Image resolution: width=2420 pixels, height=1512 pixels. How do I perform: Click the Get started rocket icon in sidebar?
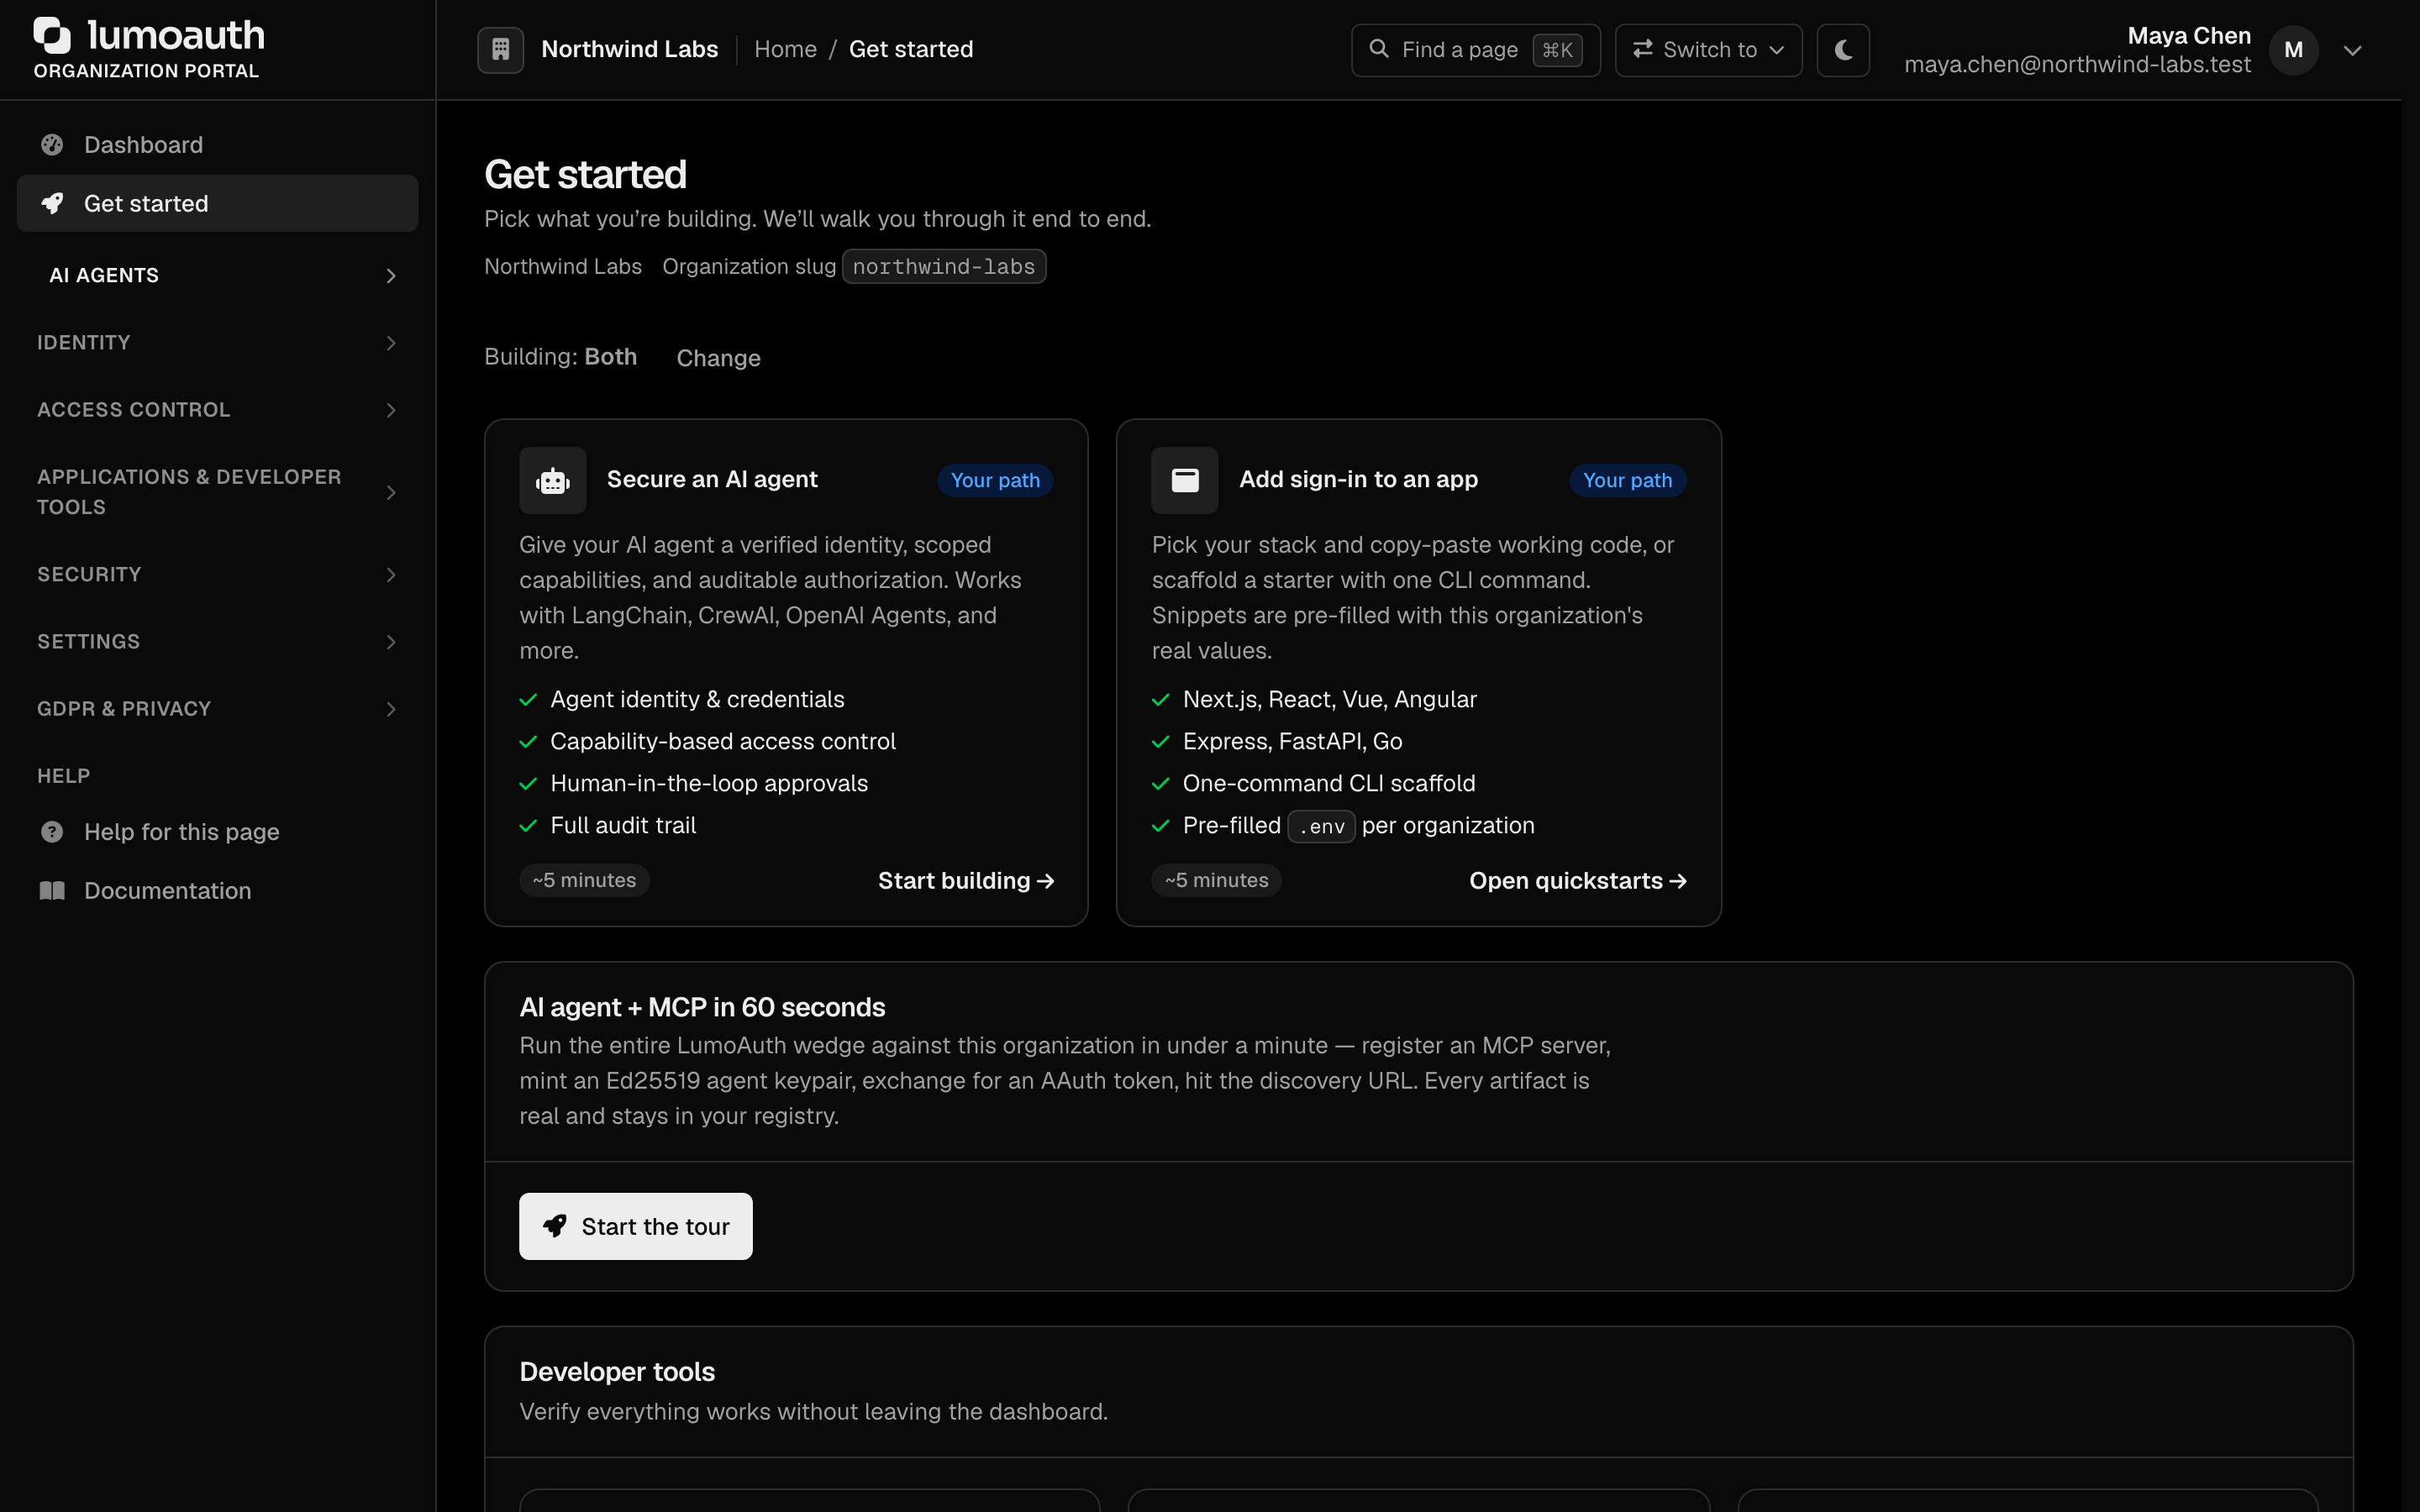tap(52, 203)
